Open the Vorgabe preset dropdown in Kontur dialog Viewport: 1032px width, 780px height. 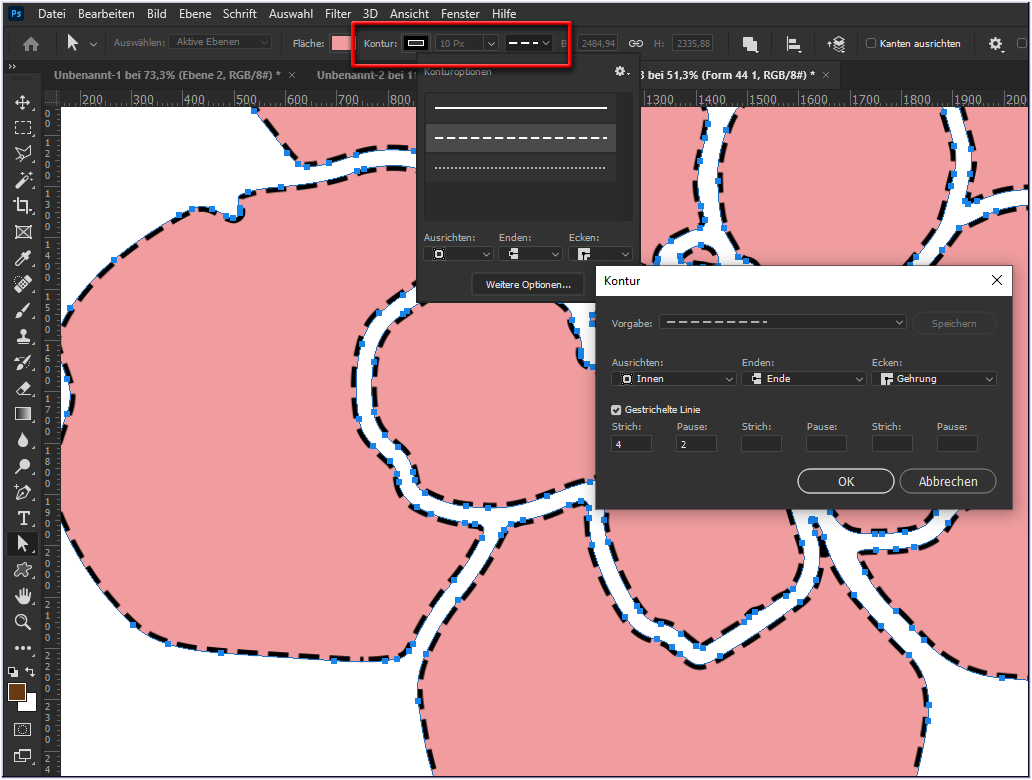tap(781, 322)
